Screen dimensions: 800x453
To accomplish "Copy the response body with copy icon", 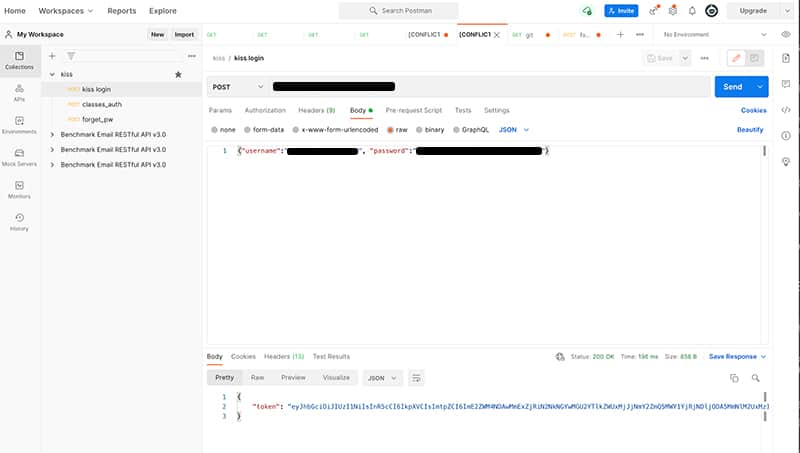I will click(734, 378).
